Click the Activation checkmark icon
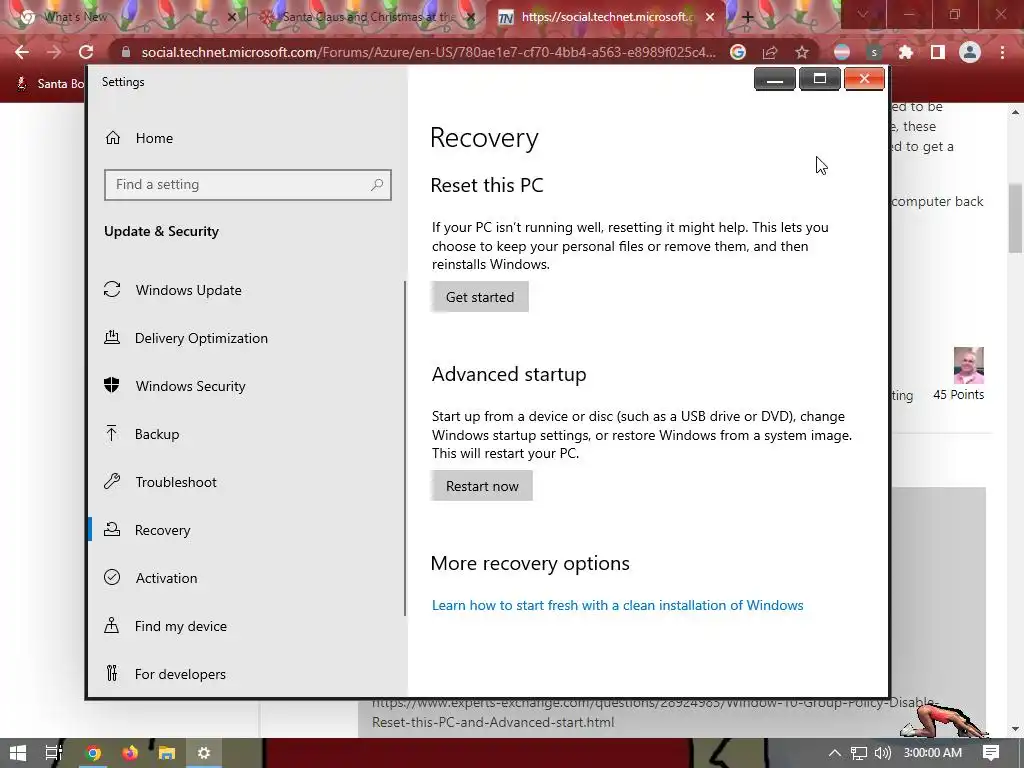This screenshot has height=768, width=1024. pos(112,577)
